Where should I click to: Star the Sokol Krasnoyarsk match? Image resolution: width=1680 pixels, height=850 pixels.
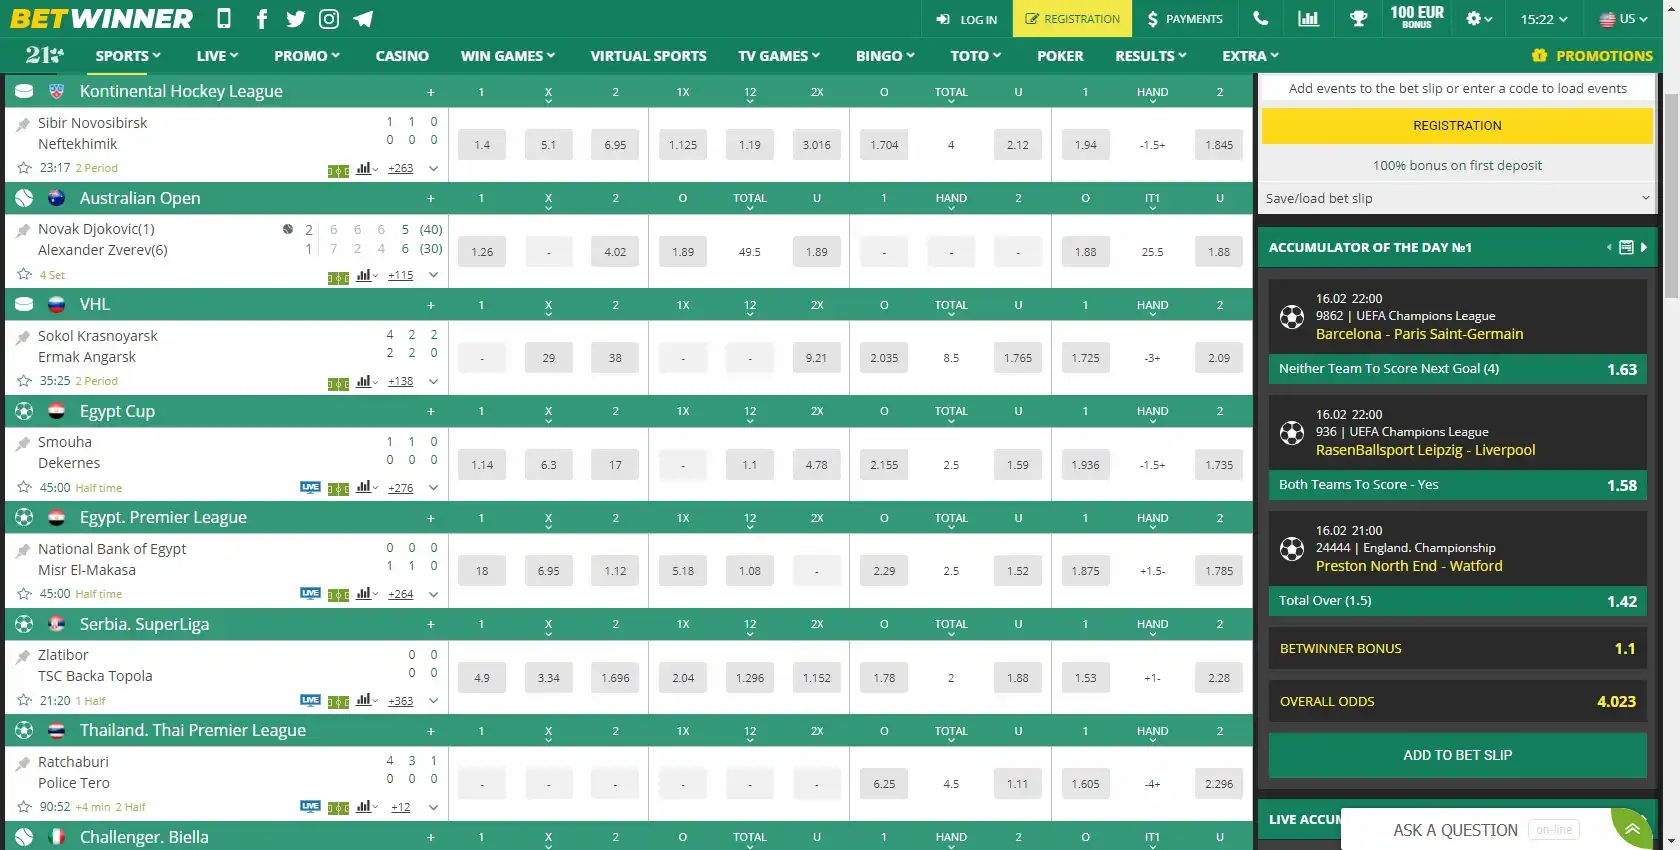(x=25, y=381)
